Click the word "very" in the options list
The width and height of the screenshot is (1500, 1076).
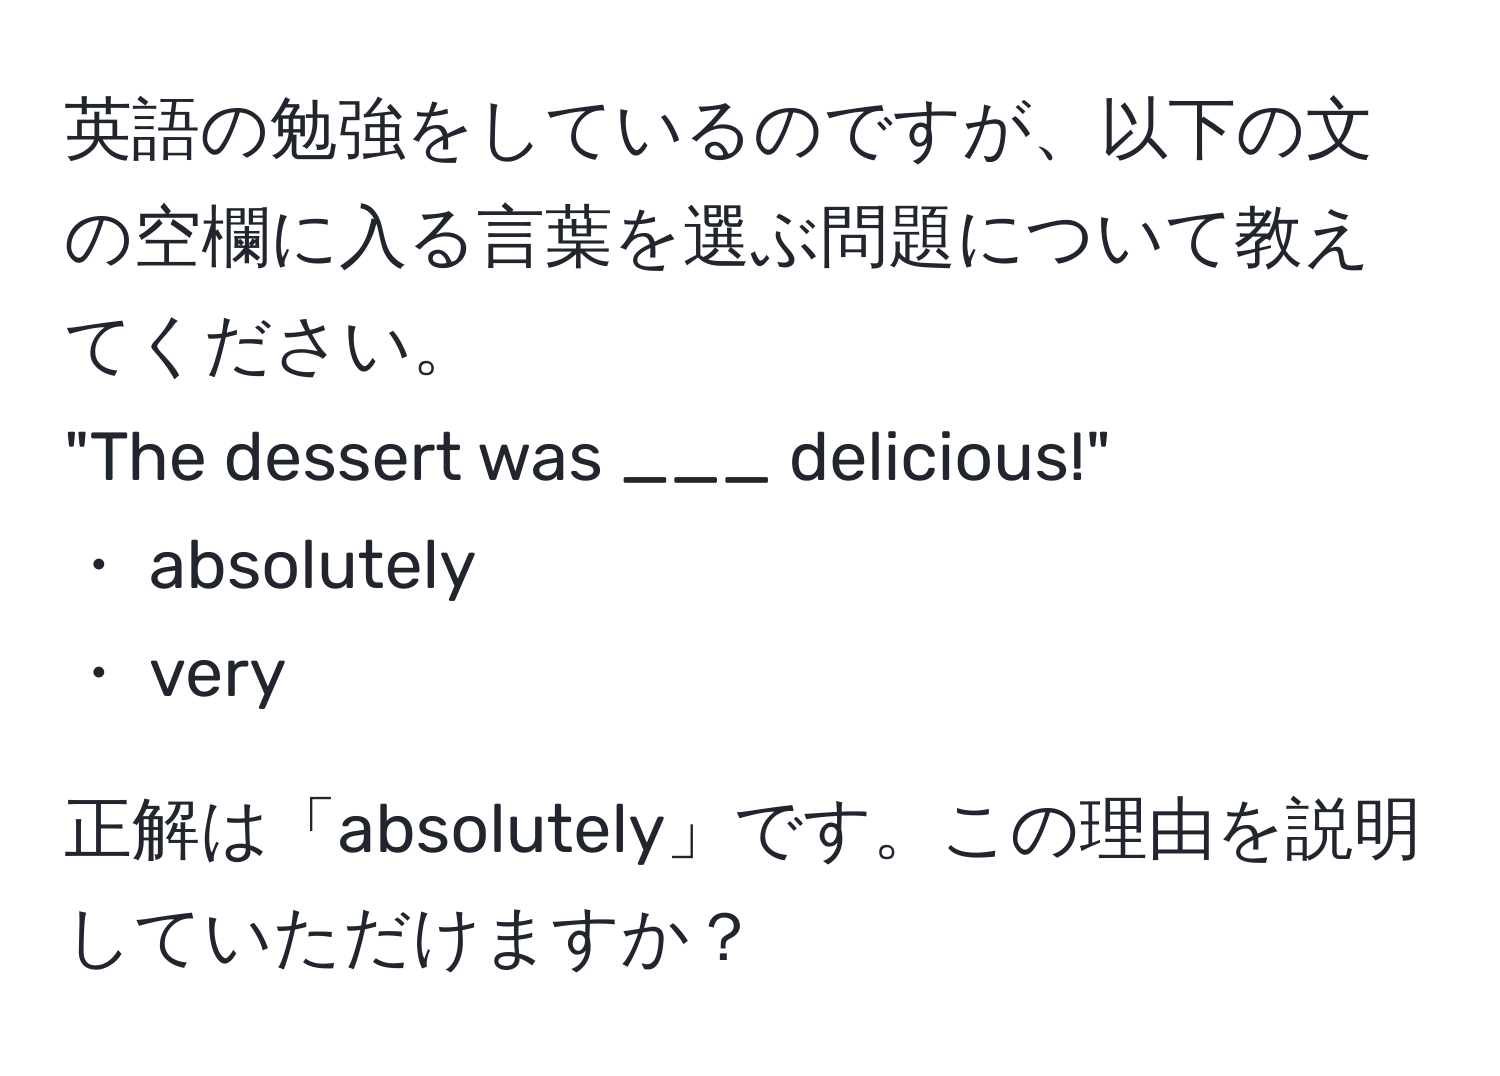click(217, 676)
